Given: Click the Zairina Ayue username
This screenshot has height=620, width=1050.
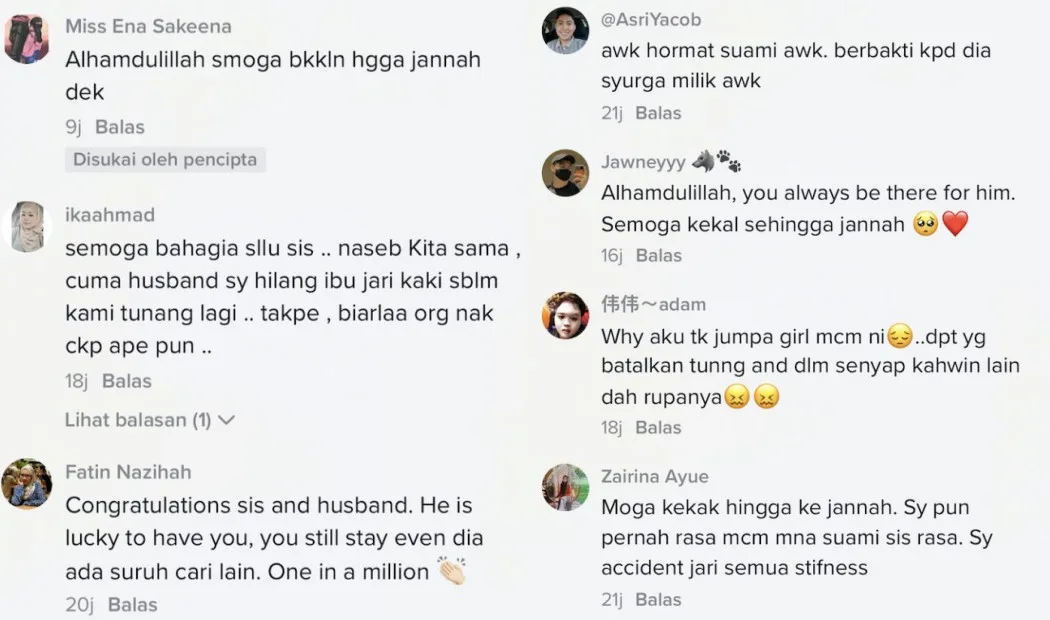Looking at the screenshot, I should pyautogui.click(x=654, y=476).
